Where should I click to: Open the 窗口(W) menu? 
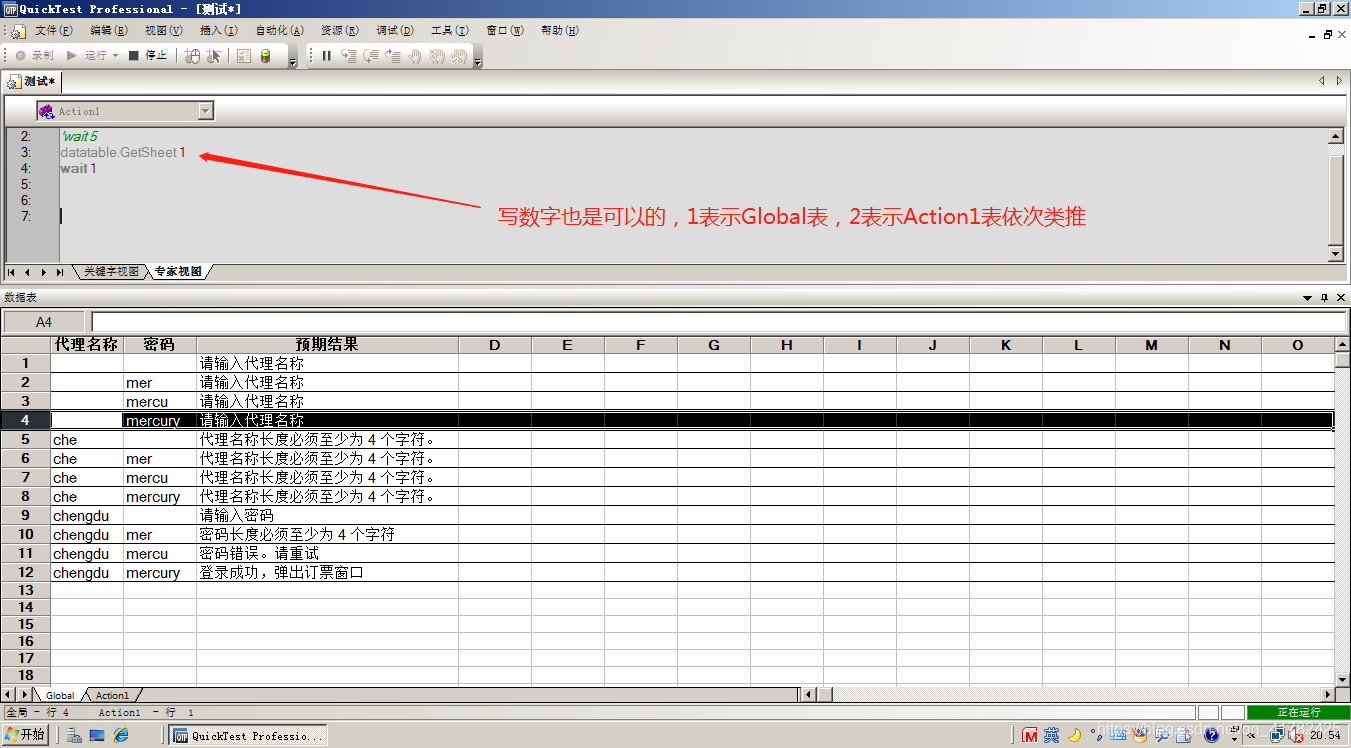click(505, 31)
